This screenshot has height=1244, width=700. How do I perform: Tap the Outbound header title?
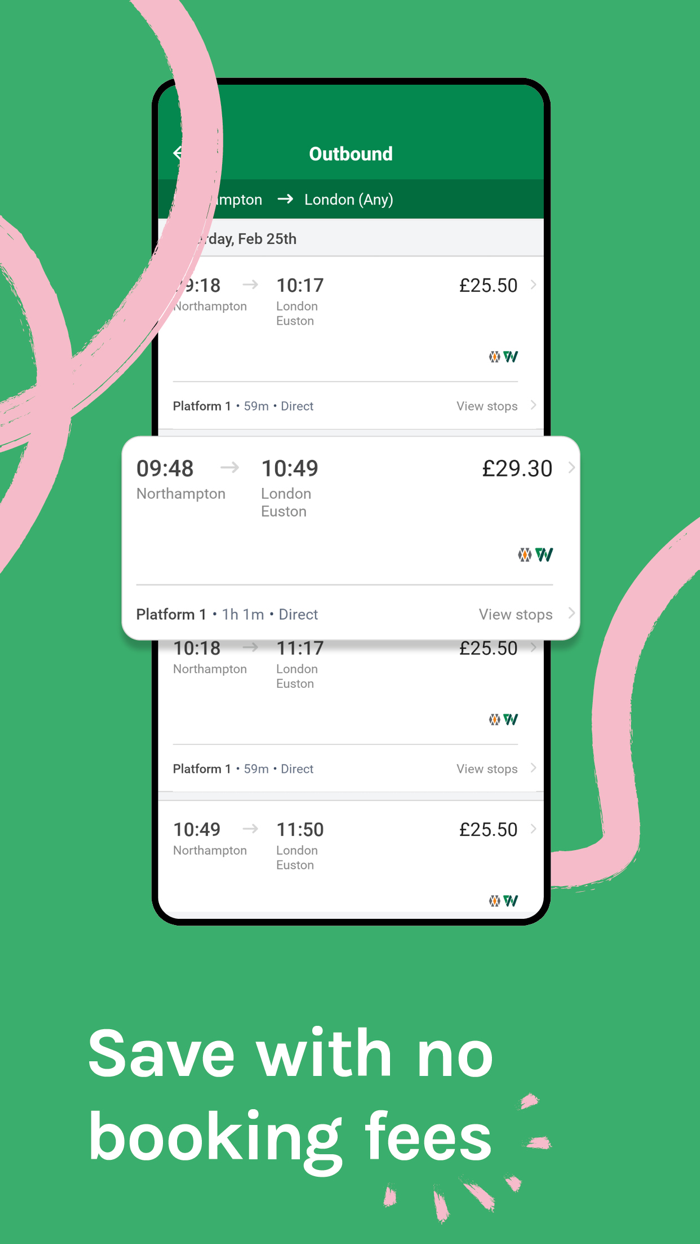(351, 154)
